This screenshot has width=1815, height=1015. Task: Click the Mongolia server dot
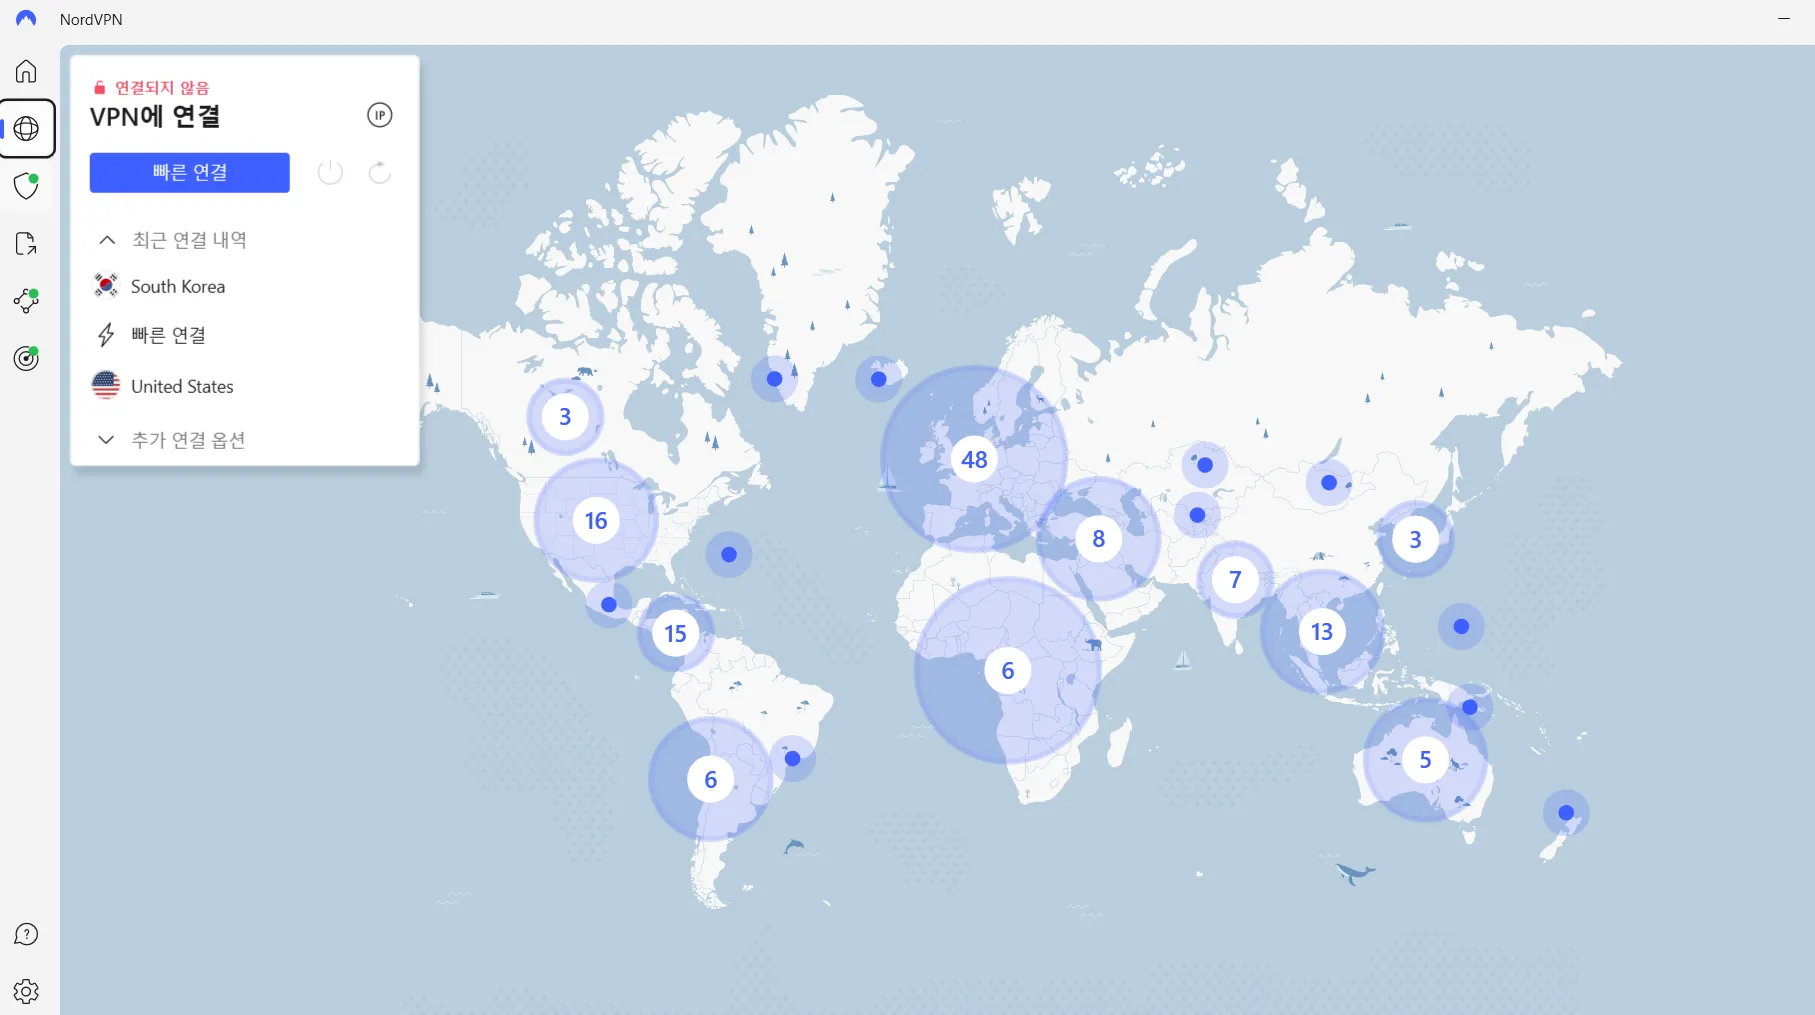(1329, 483)
